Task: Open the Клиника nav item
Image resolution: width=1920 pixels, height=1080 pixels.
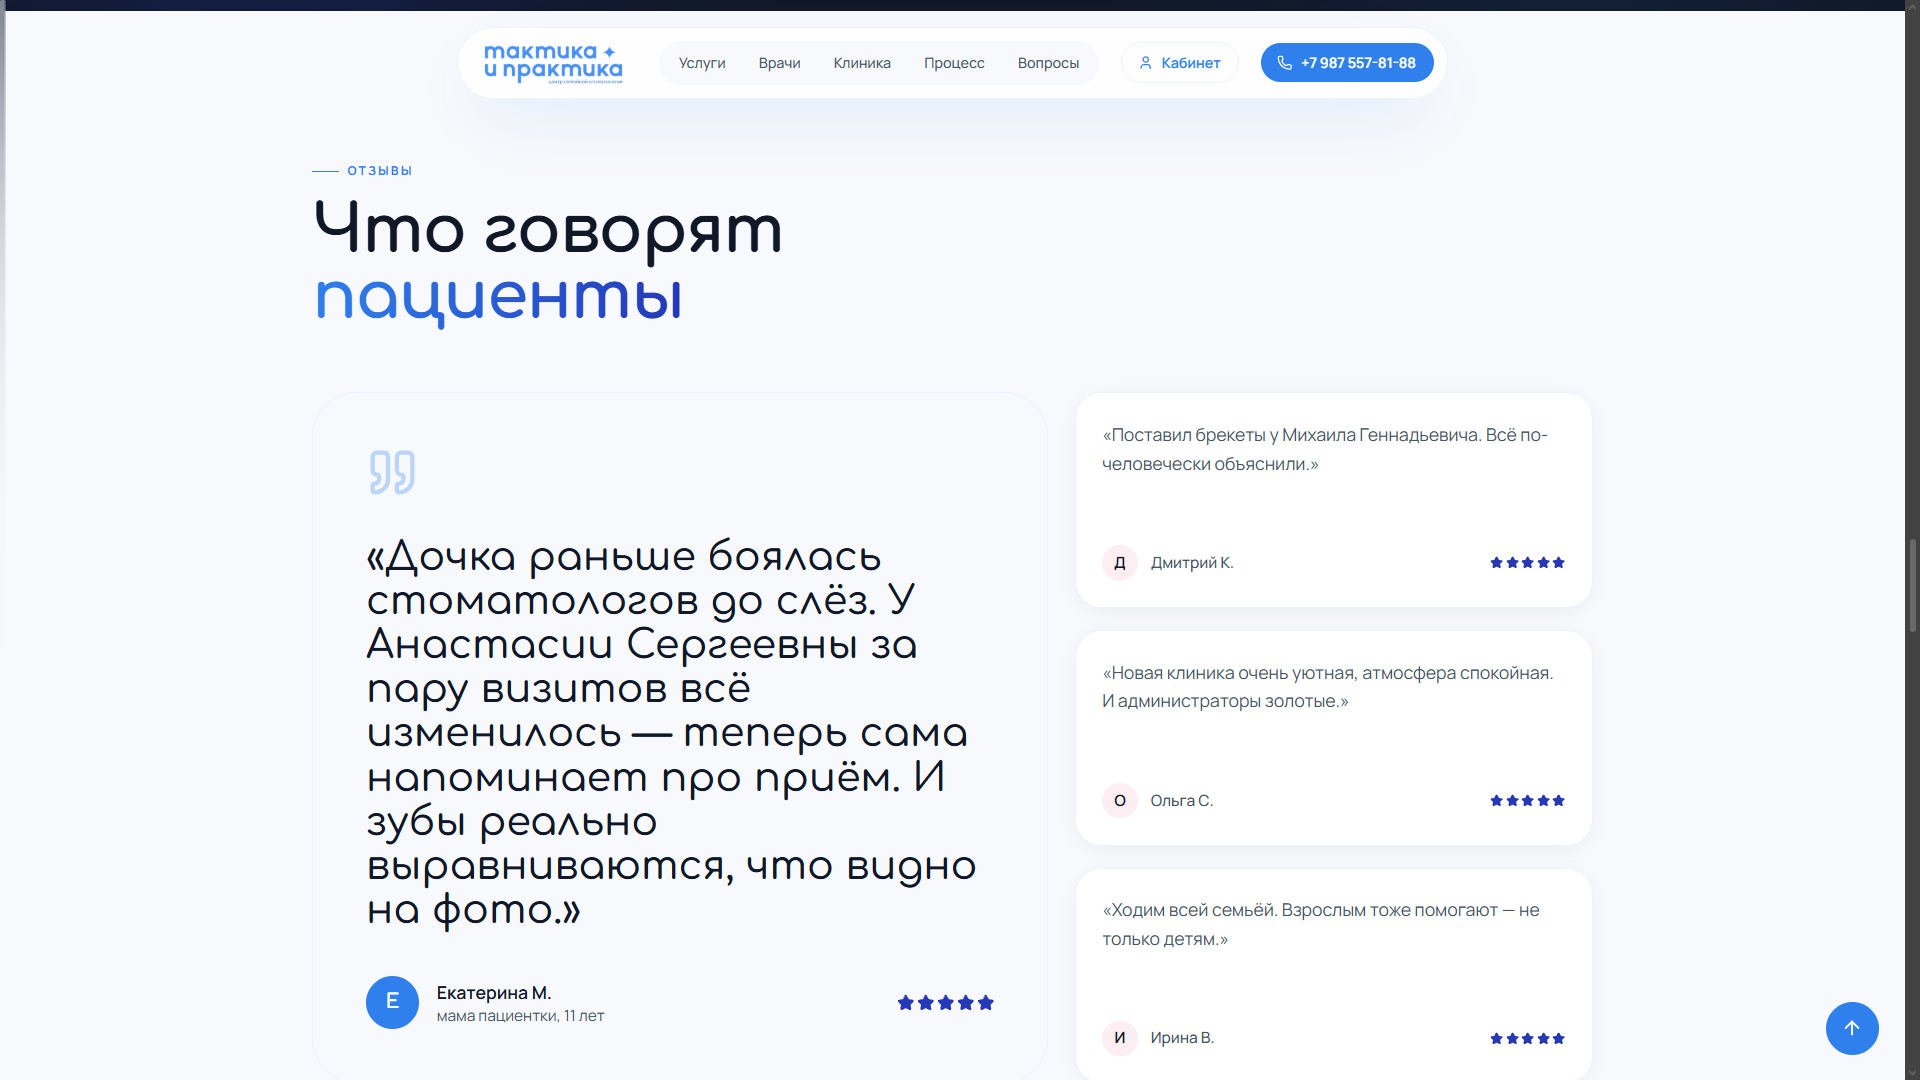Action: click(862, 63)
